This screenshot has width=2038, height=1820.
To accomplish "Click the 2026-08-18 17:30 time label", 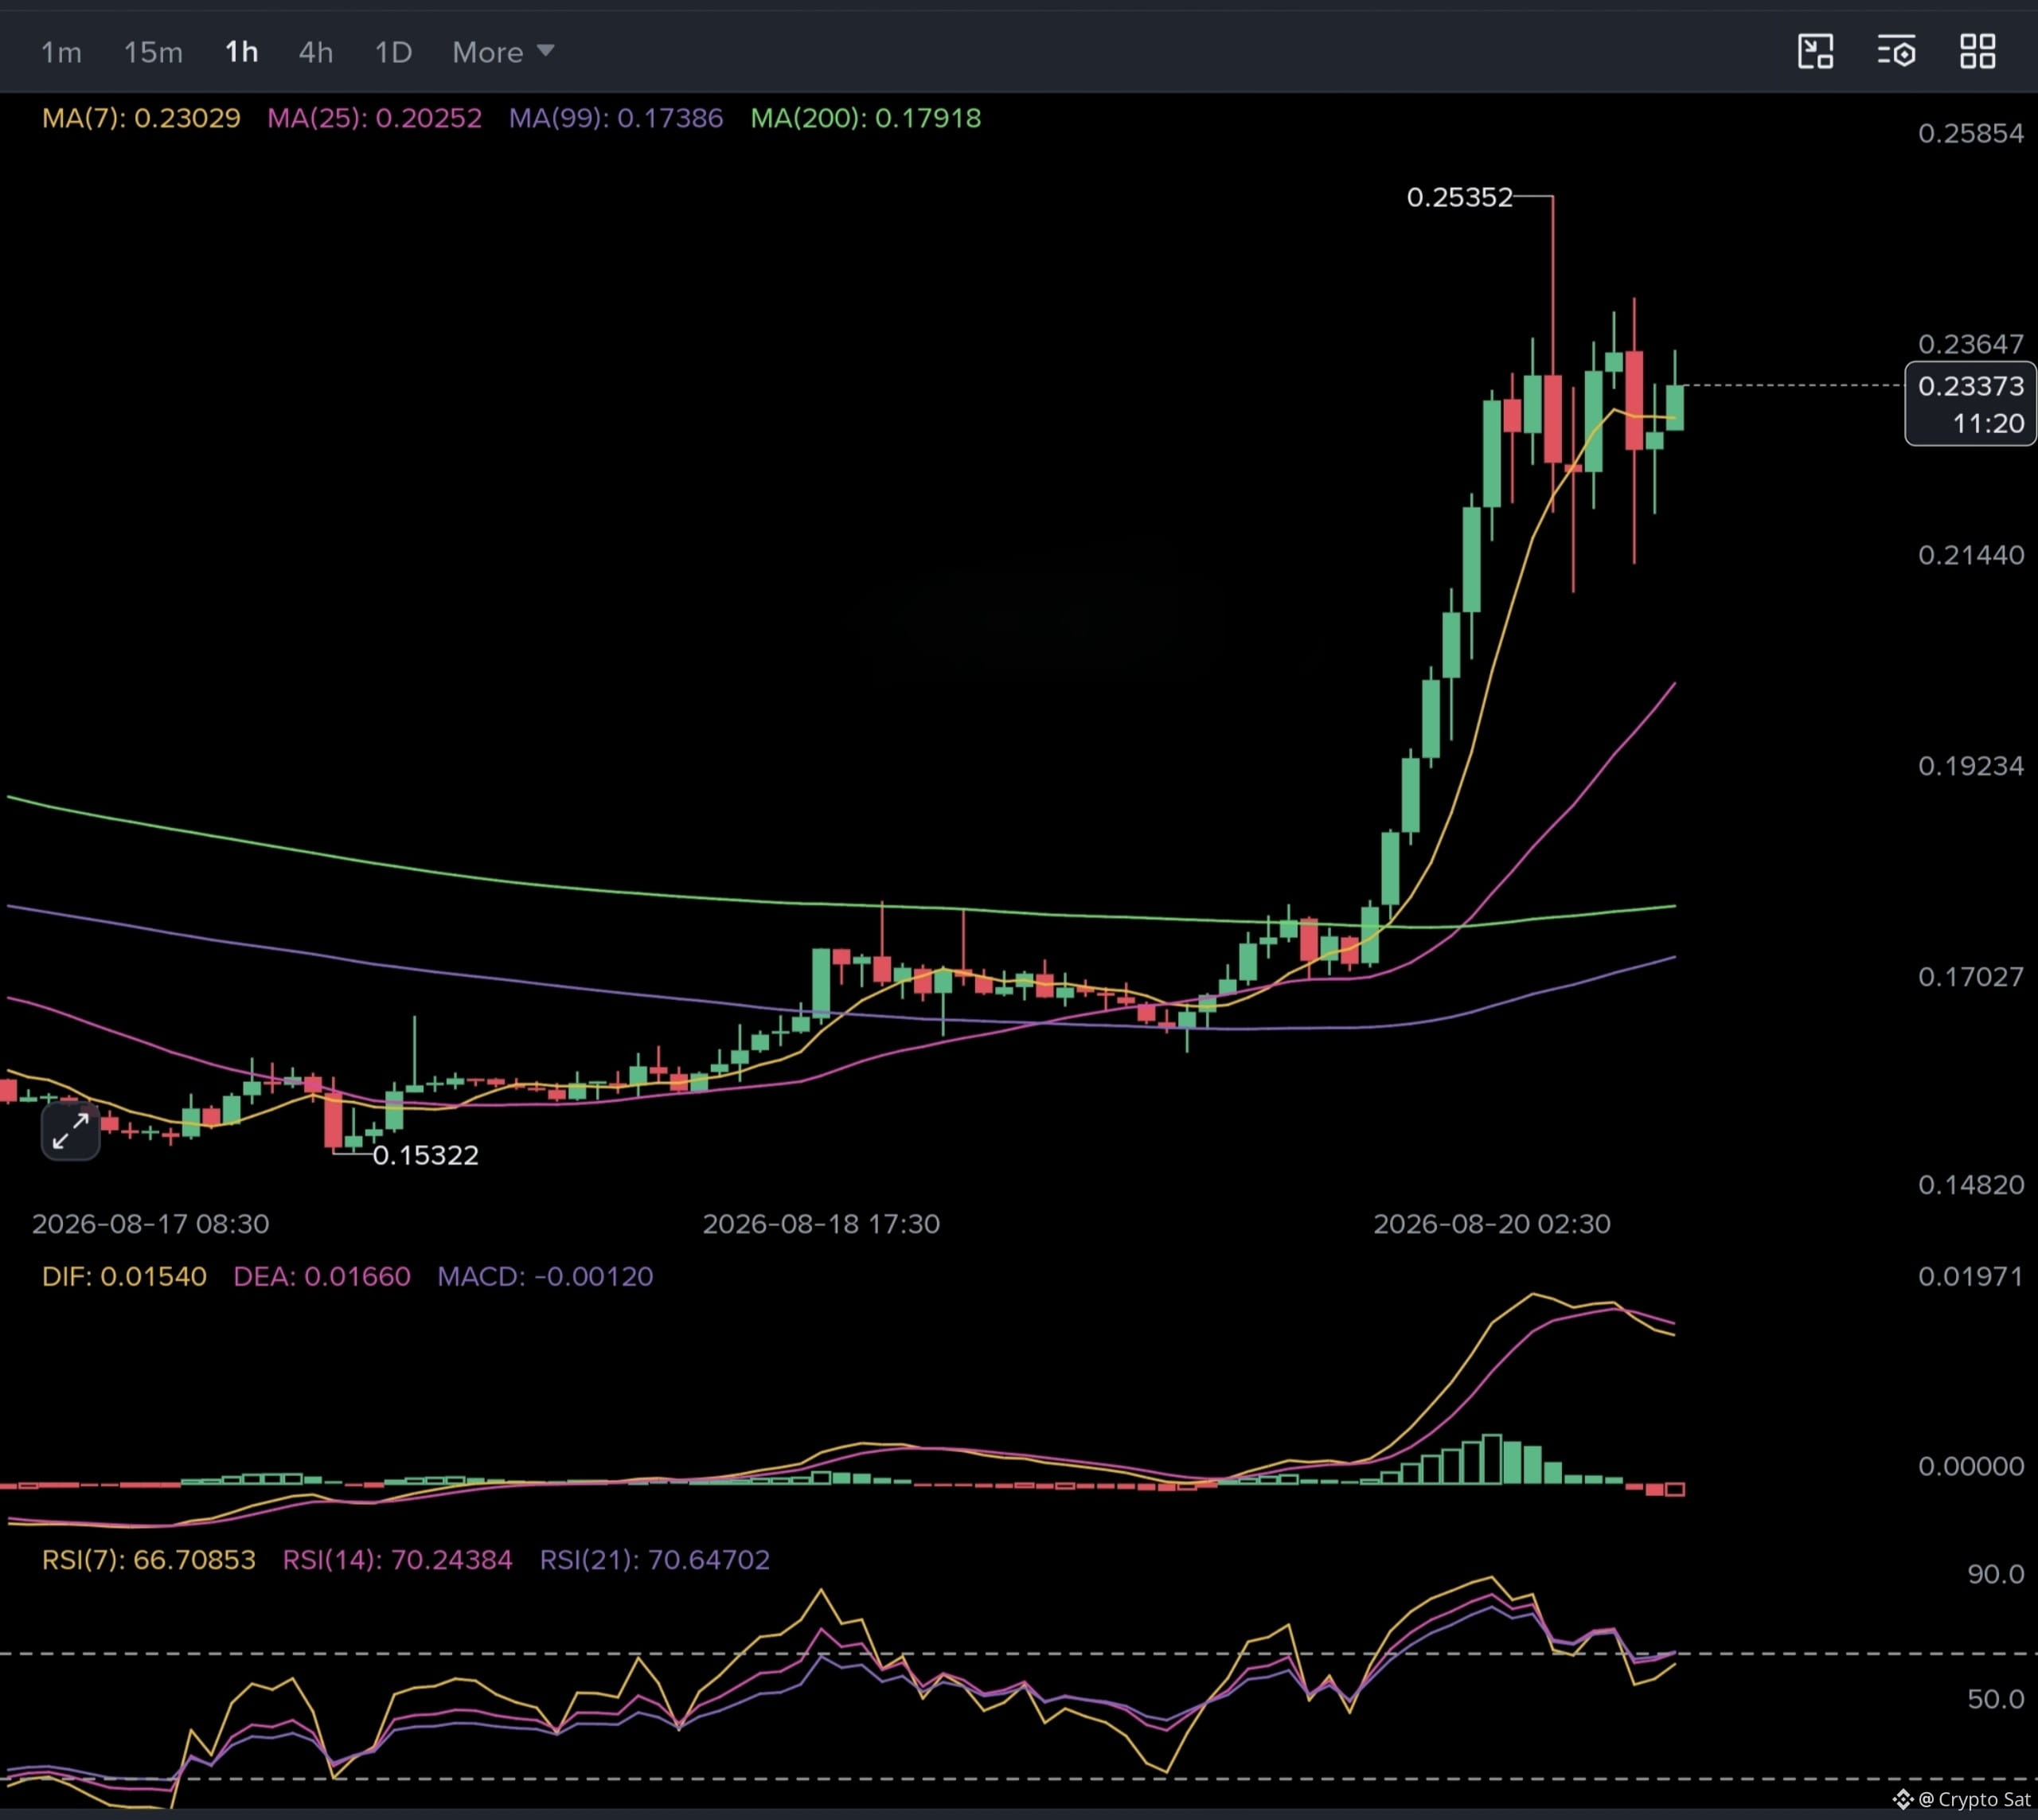I will tap(822, 1224).
